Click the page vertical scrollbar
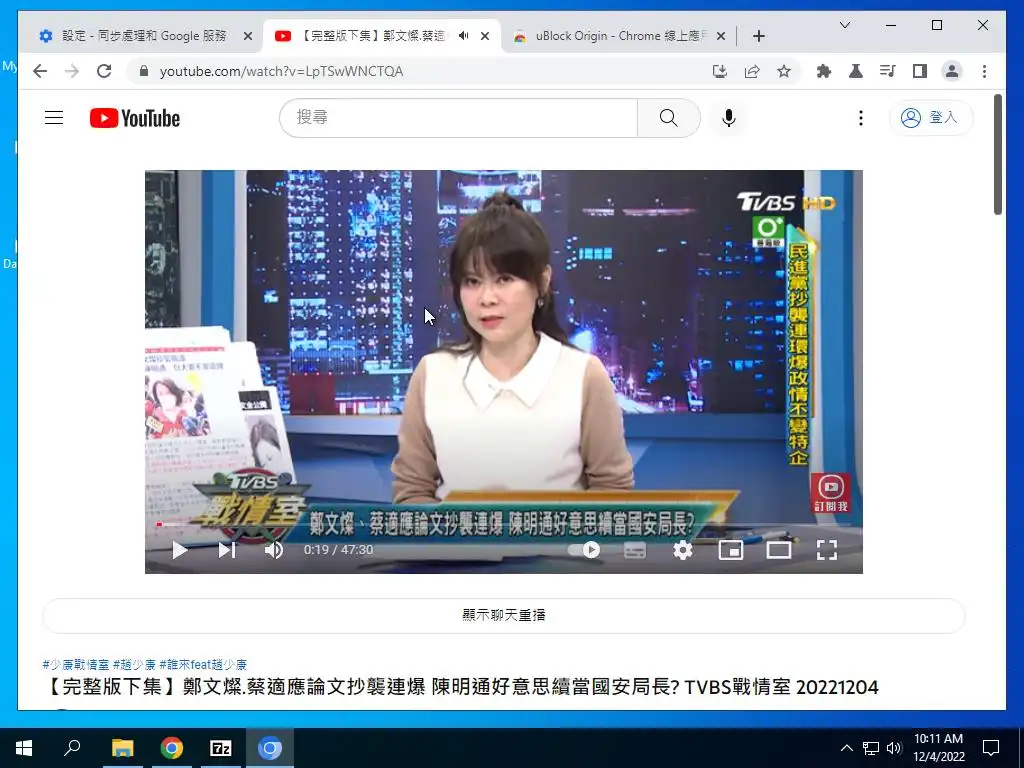Image resolution: width=1024 pixels, height=768 pixels. pyautogui.click(x=998, y=154)
